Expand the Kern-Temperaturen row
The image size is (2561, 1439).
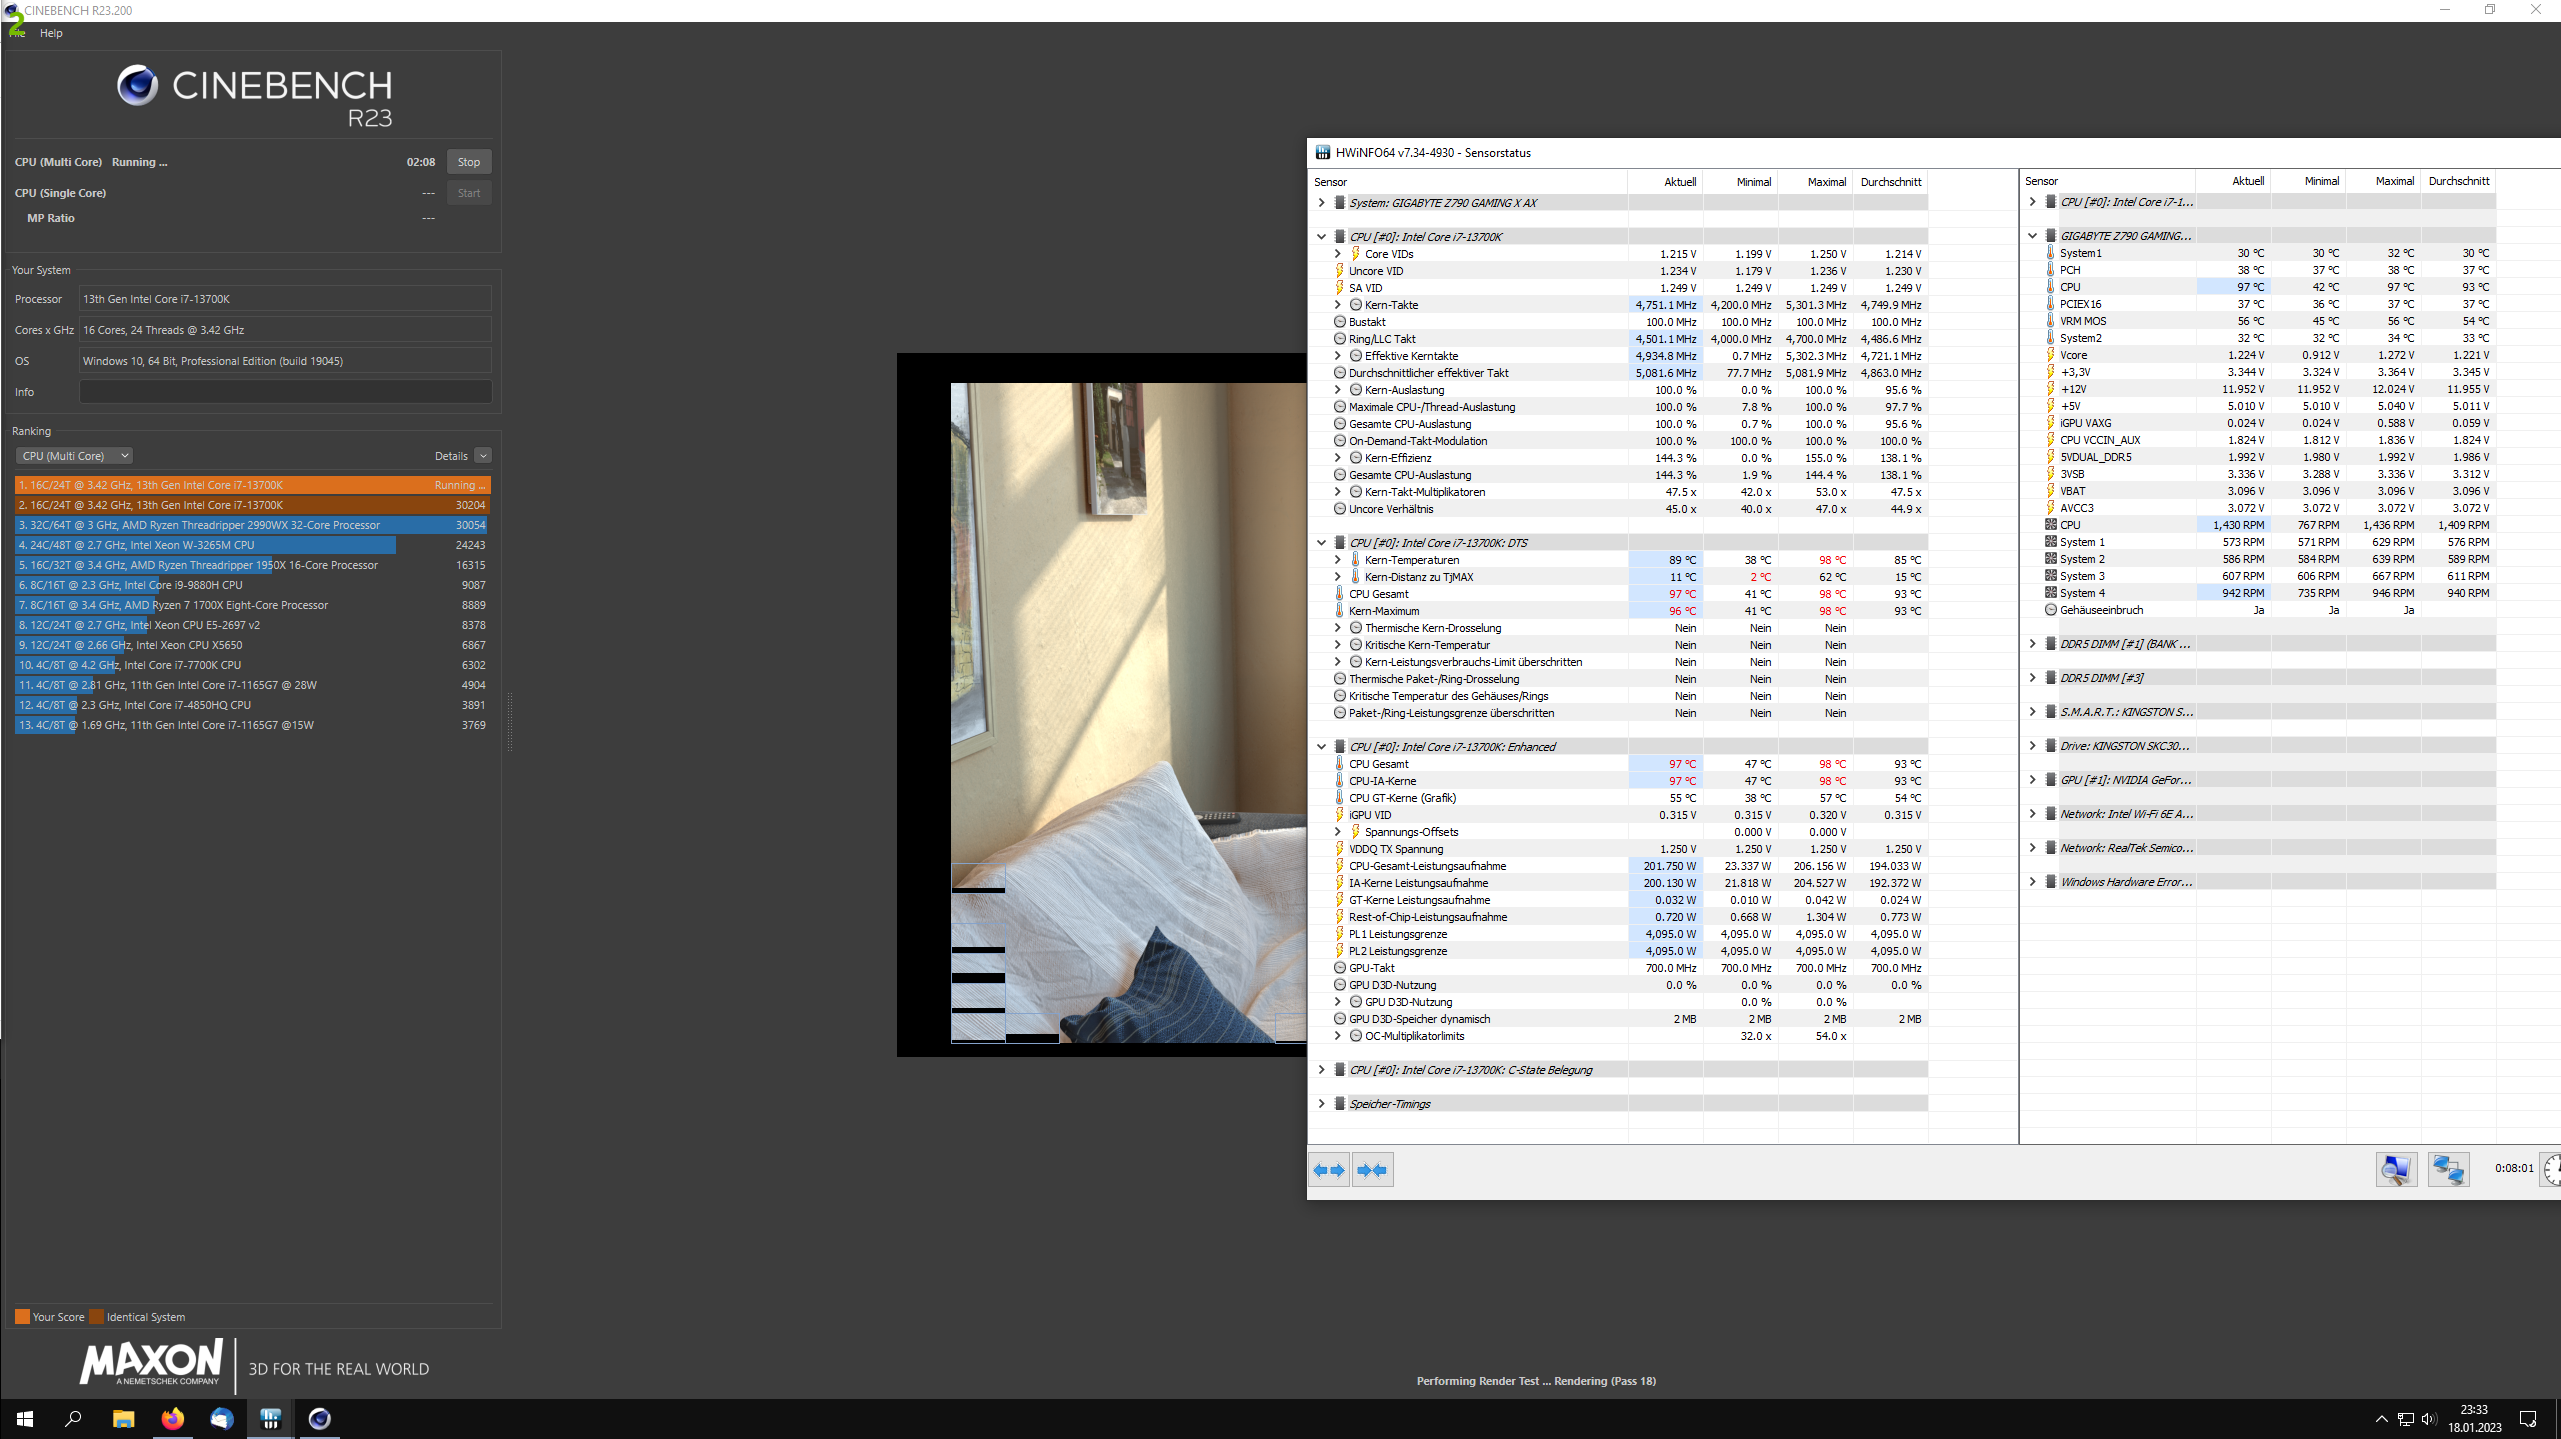click(x=1337, y=560)
